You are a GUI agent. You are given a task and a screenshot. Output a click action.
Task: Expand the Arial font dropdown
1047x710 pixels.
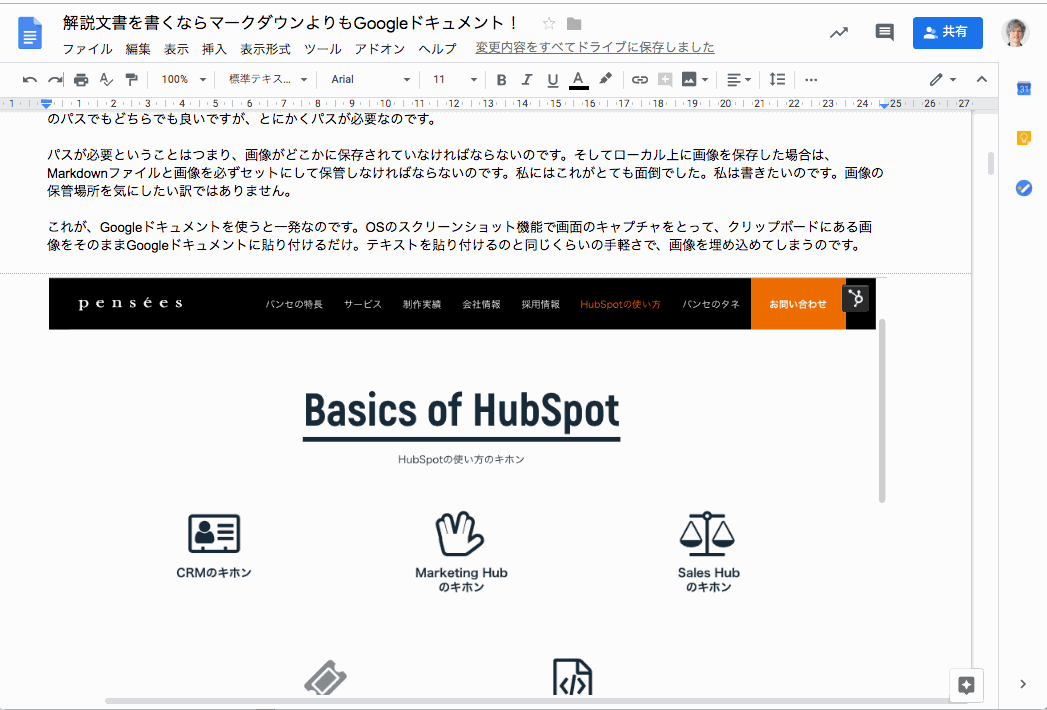click(370, 80)
